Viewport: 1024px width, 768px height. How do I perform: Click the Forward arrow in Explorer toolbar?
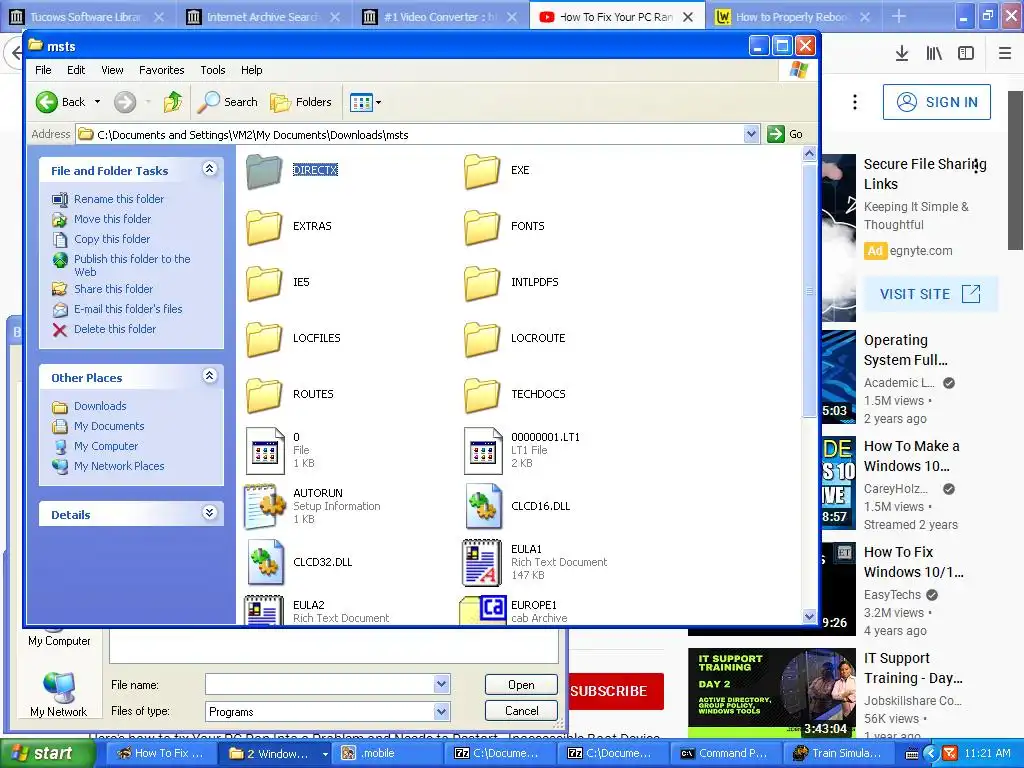coord(125,102)
